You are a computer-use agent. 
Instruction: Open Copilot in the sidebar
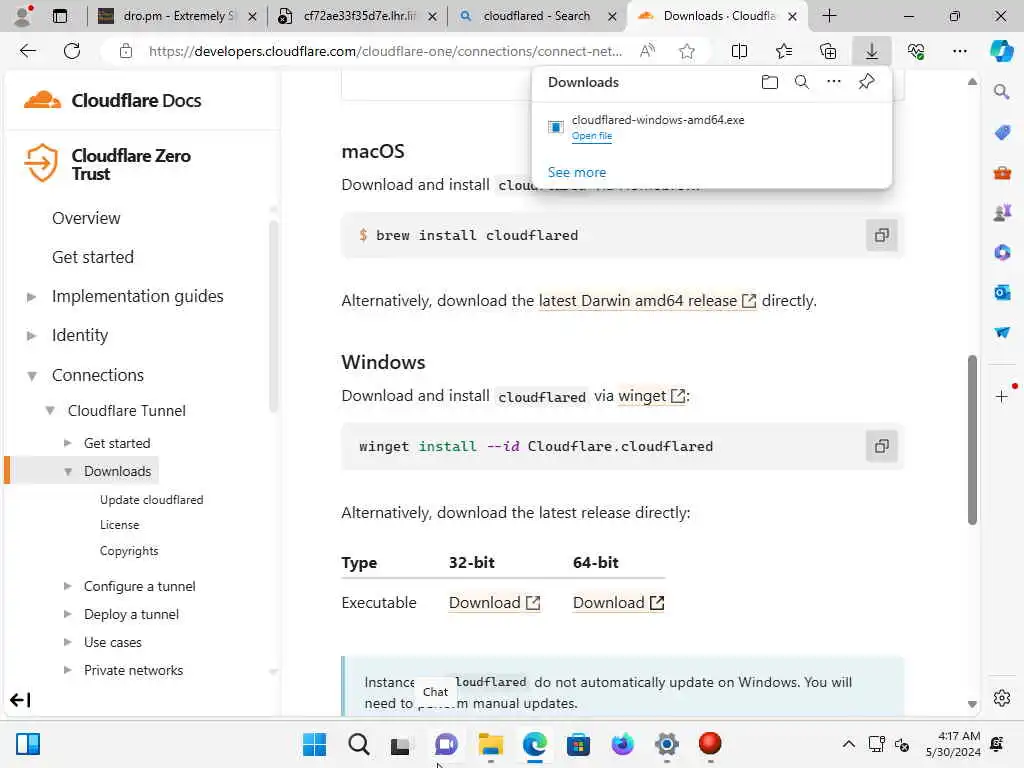[x=1002, y=51]
